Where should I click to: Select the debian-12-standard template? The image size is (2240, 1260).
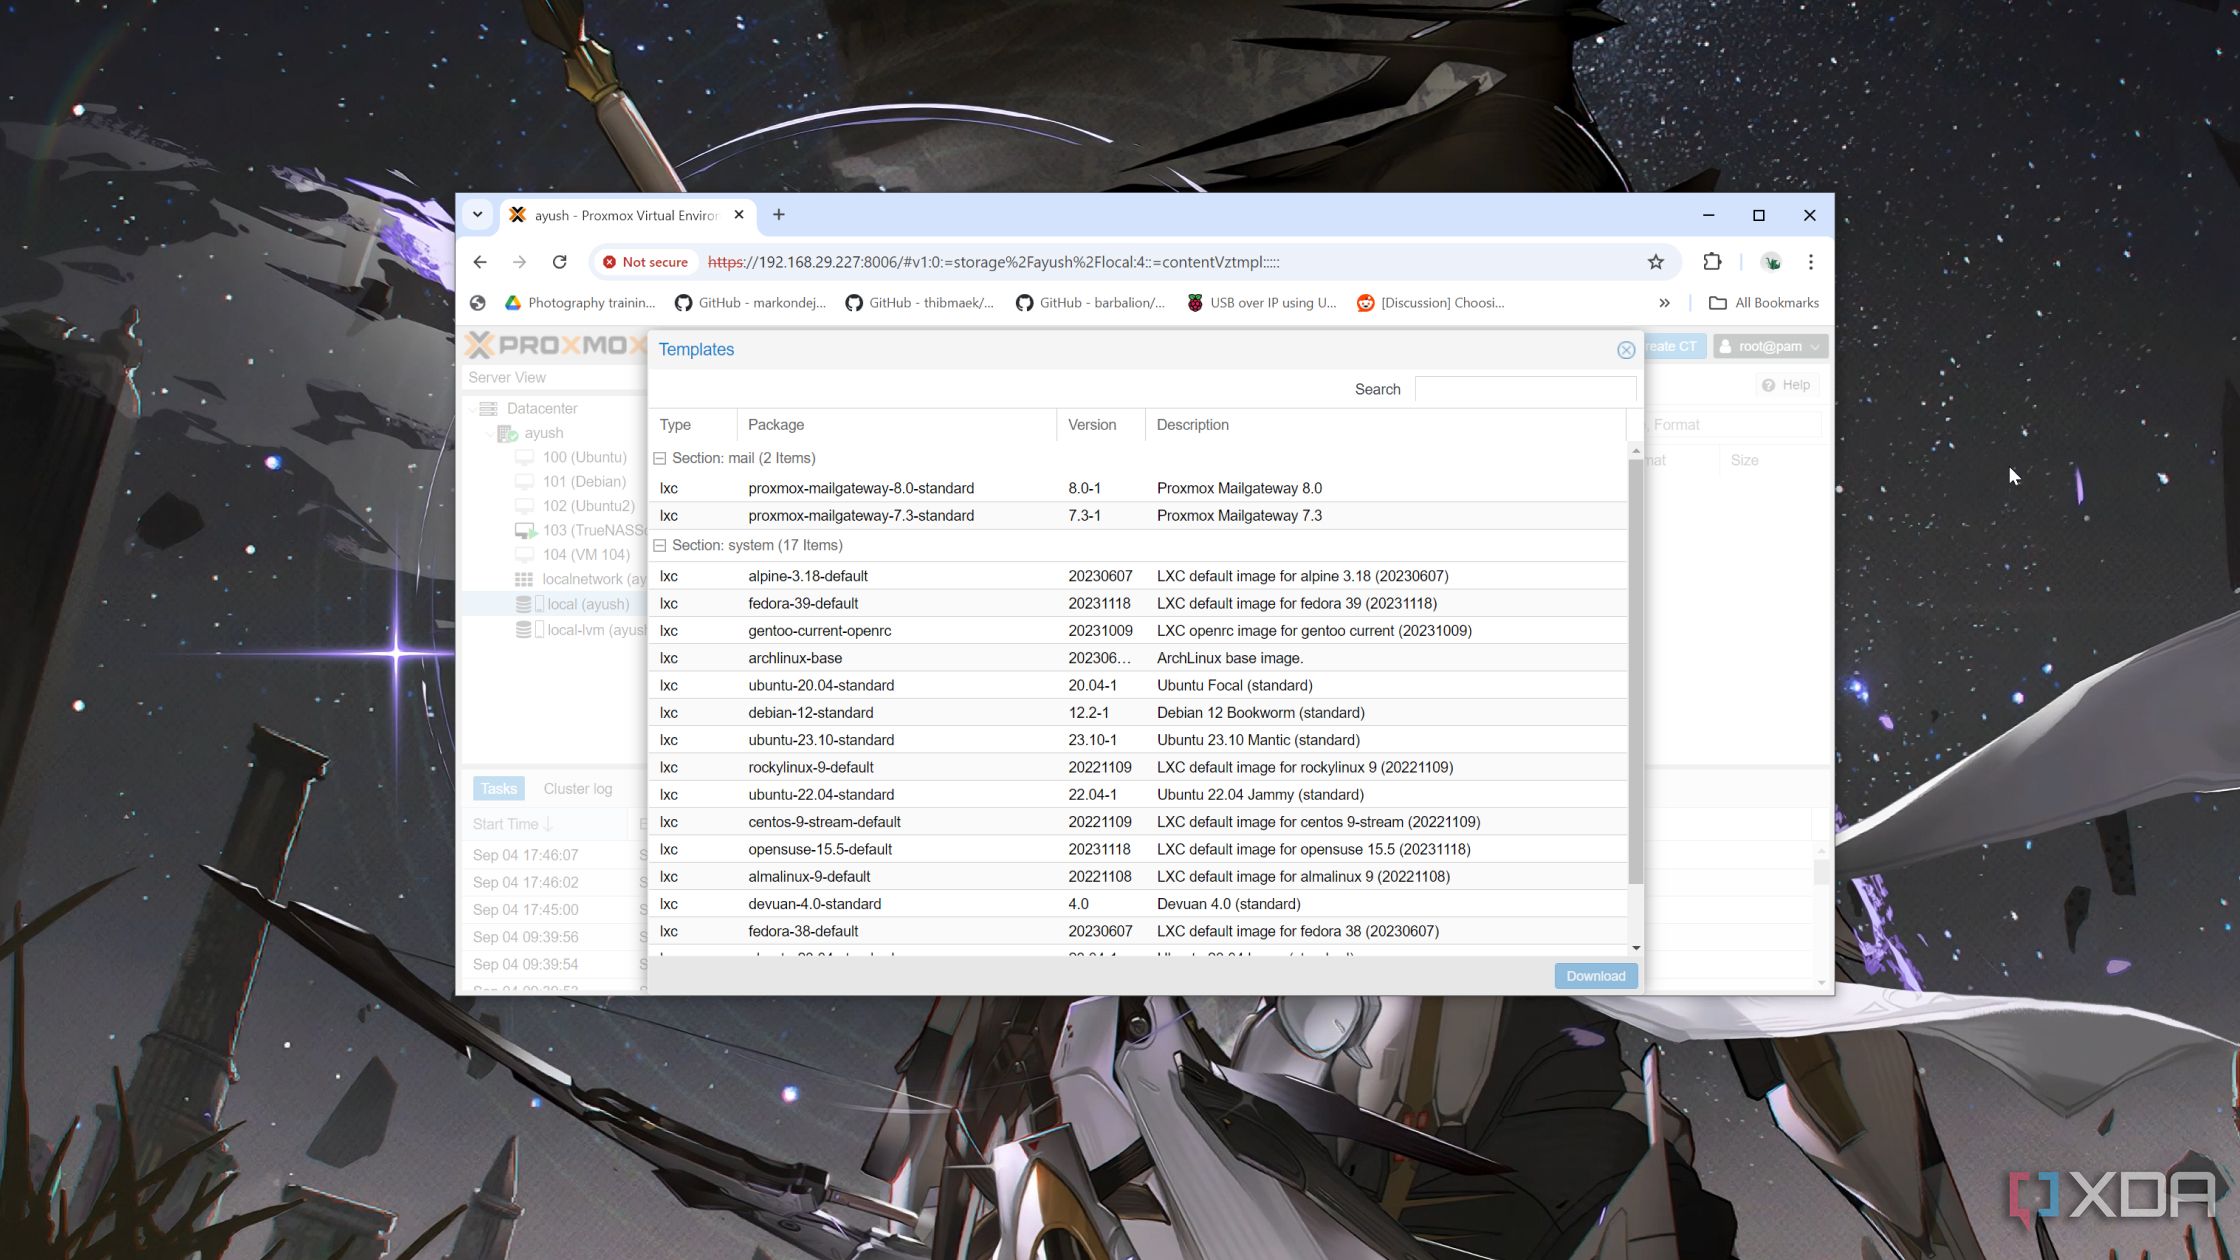tap(1138, 713)
